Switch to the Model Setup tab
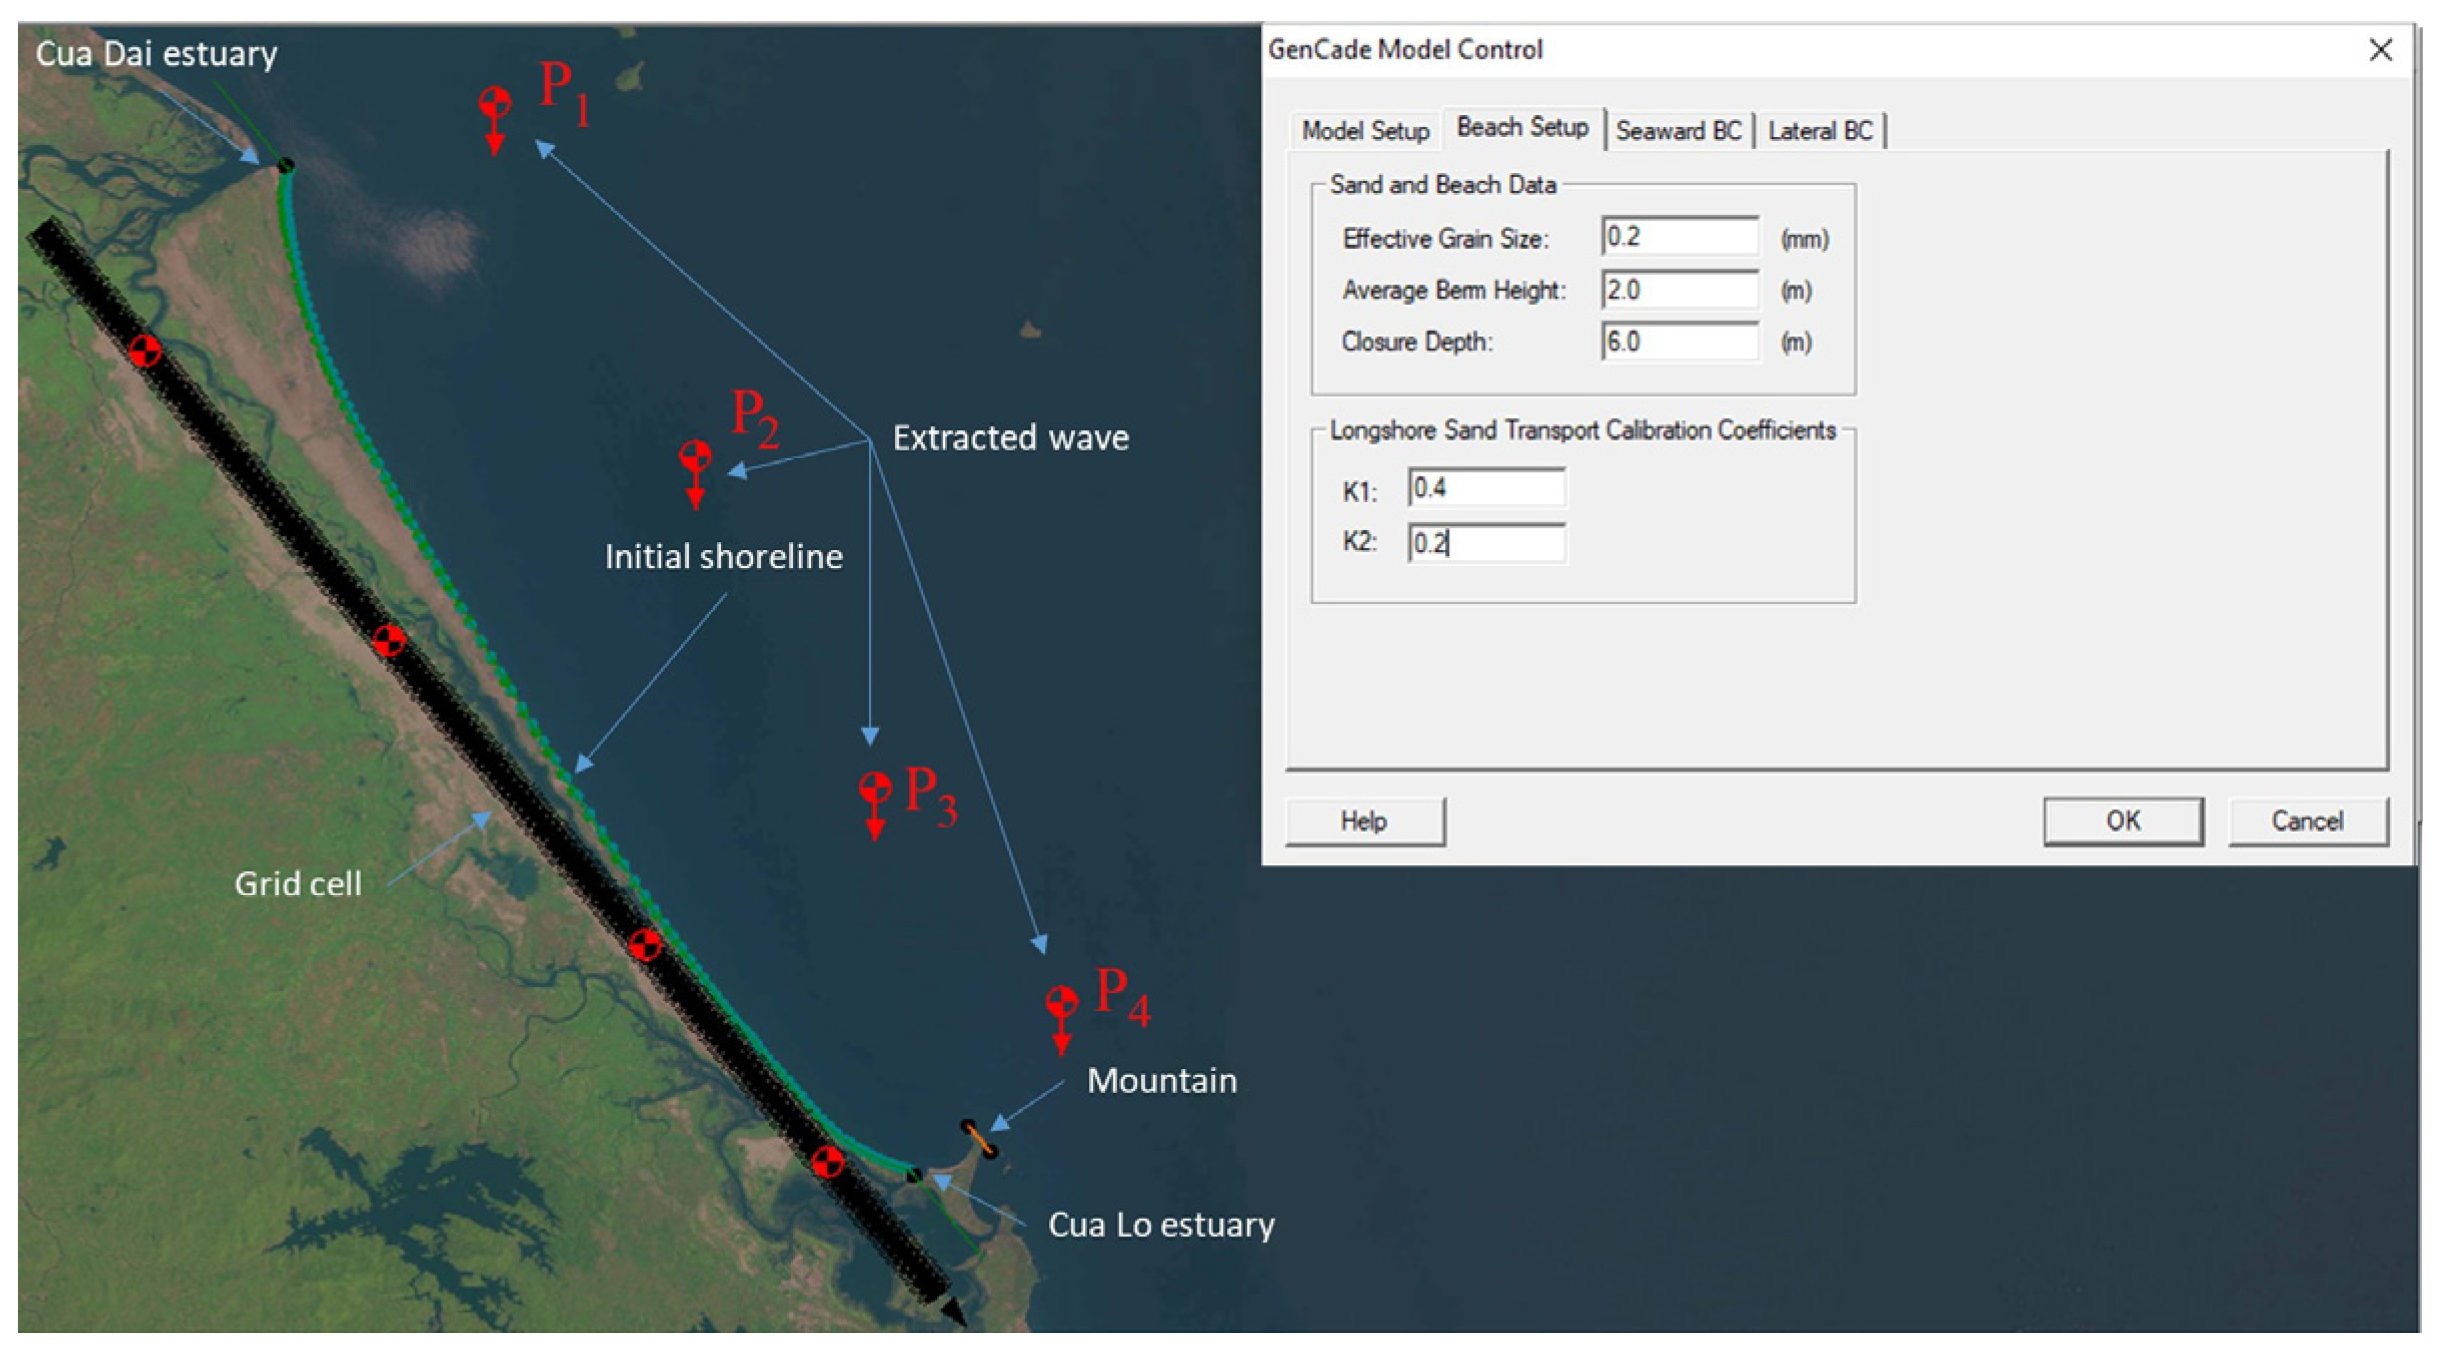 tap(1364, 131)
